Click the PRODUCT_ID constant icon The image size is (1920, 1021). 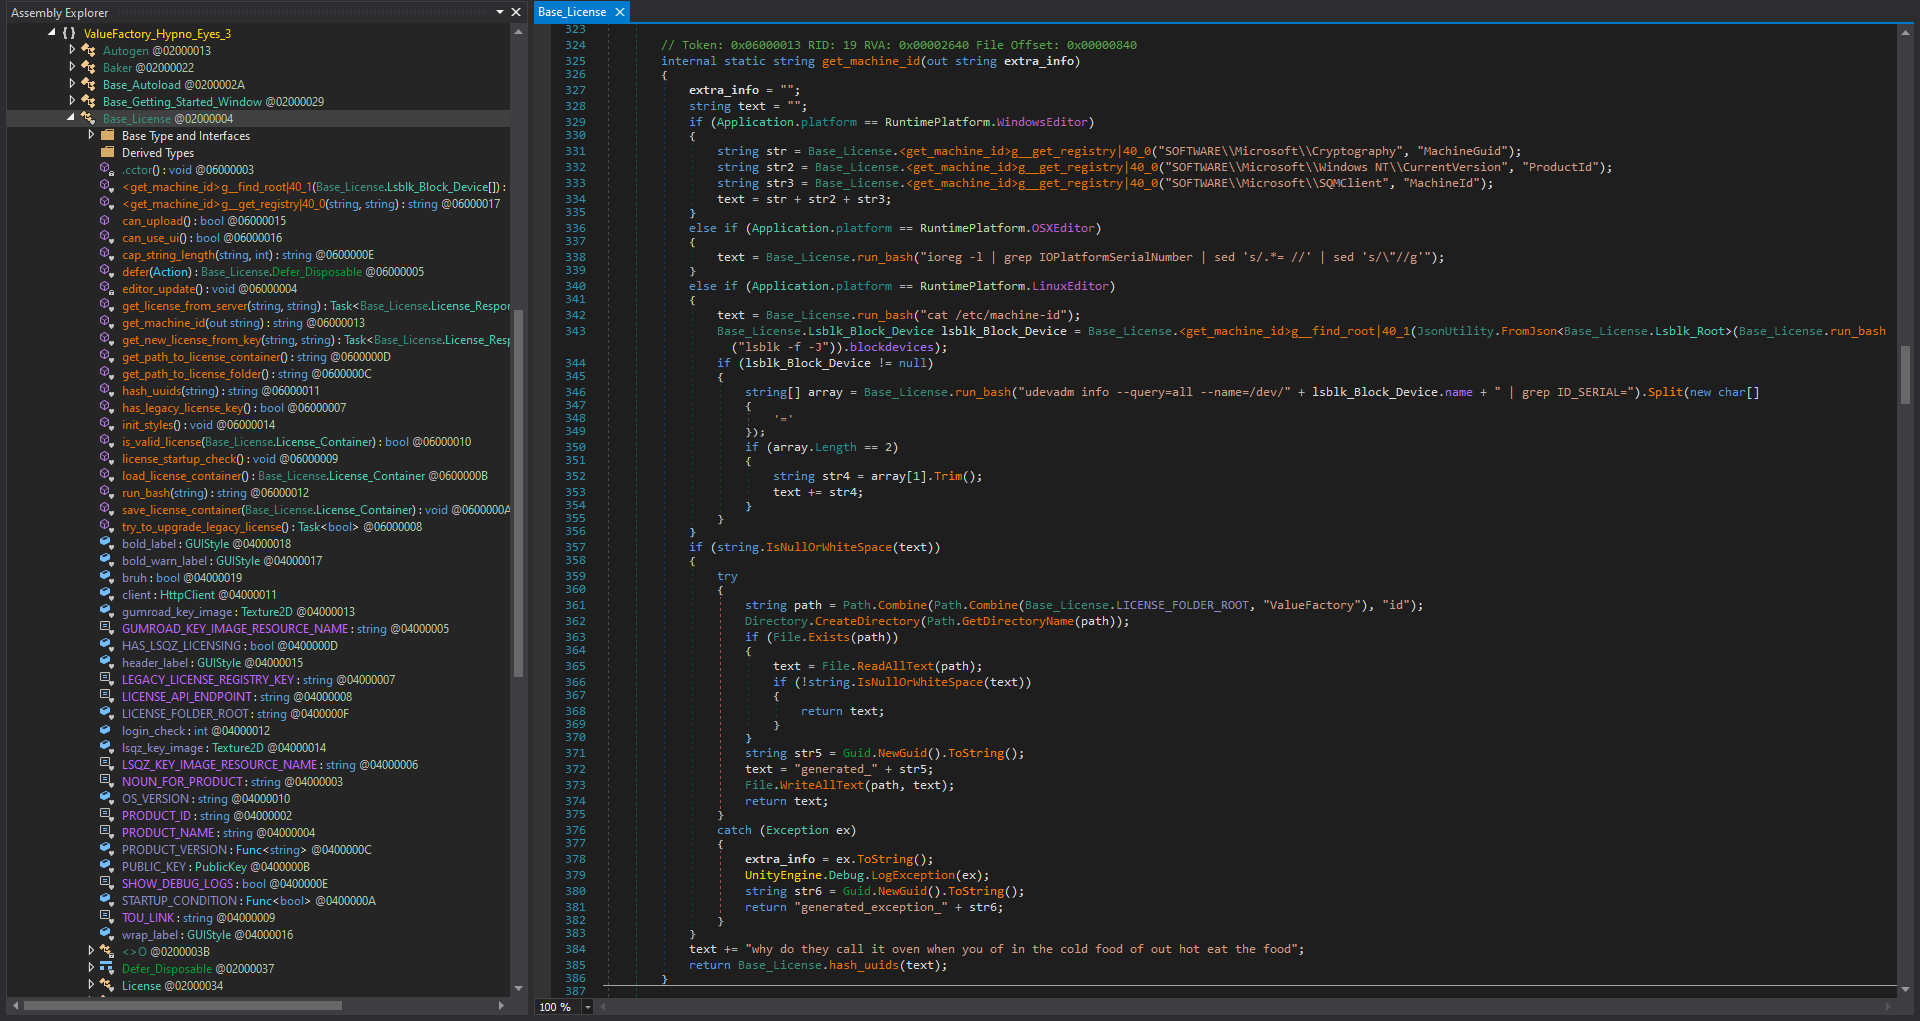click(107, 815)
